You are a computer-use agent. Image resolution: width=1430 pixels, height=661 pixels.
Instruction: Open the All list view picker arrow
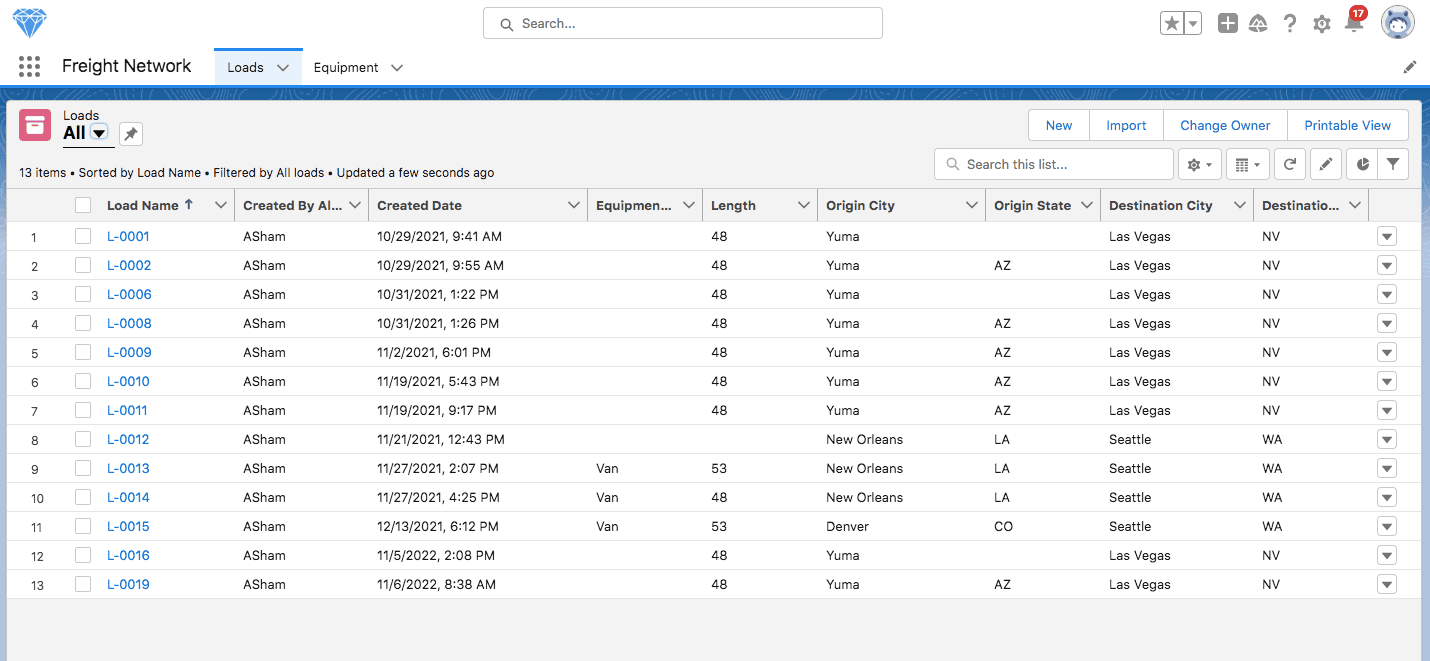coord(99,133)
